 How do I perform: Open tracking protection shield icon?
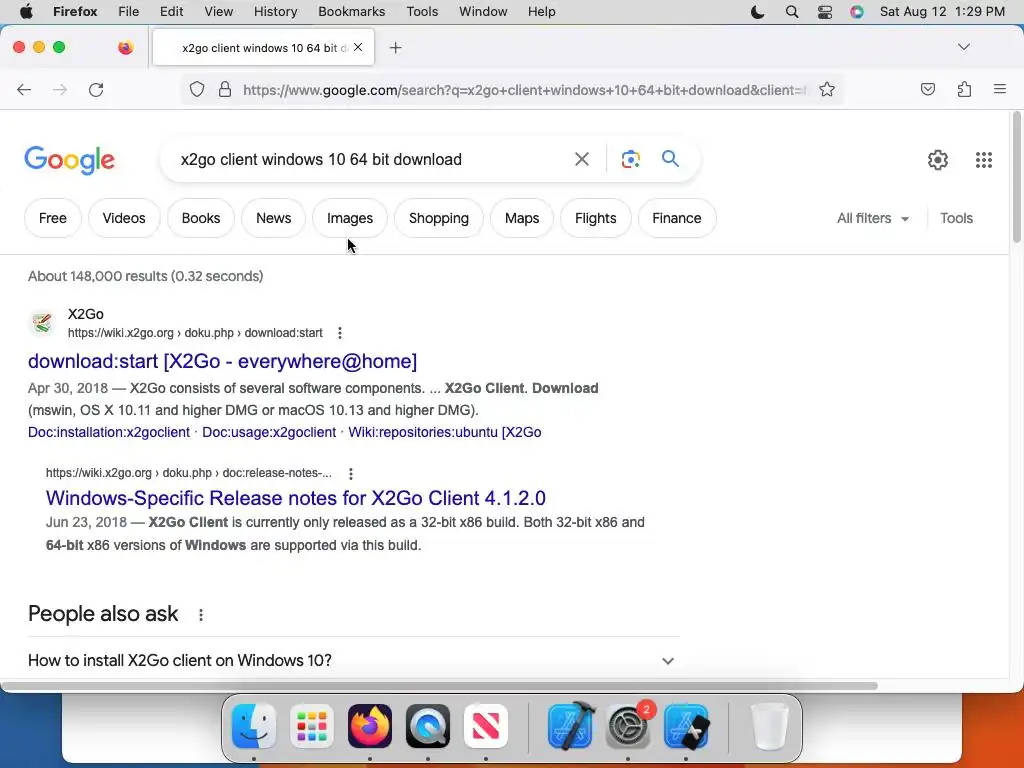pyautogui.click(x=197, y=89)
